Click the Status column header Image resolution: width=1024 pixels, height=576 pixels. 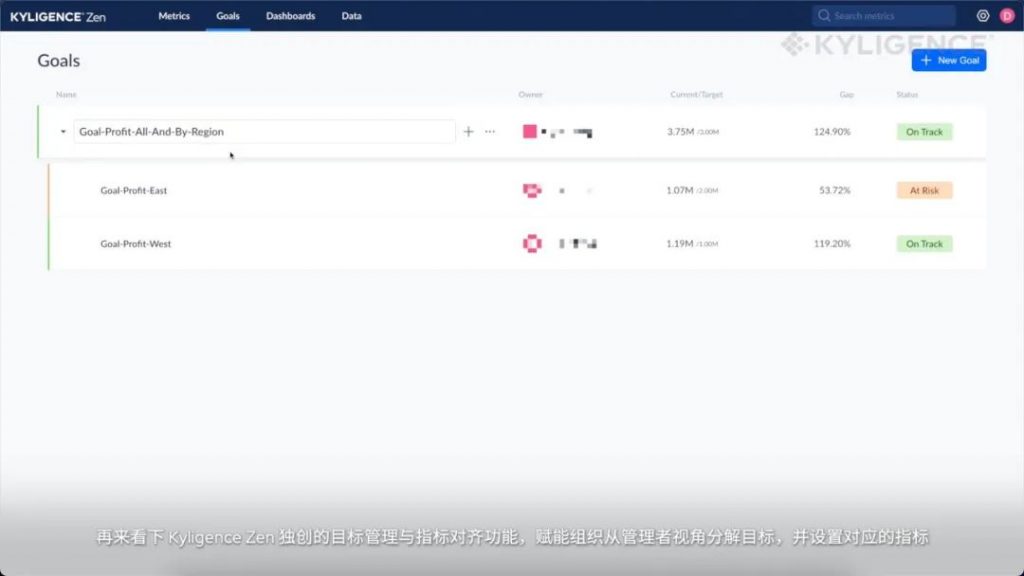(906, 94)
